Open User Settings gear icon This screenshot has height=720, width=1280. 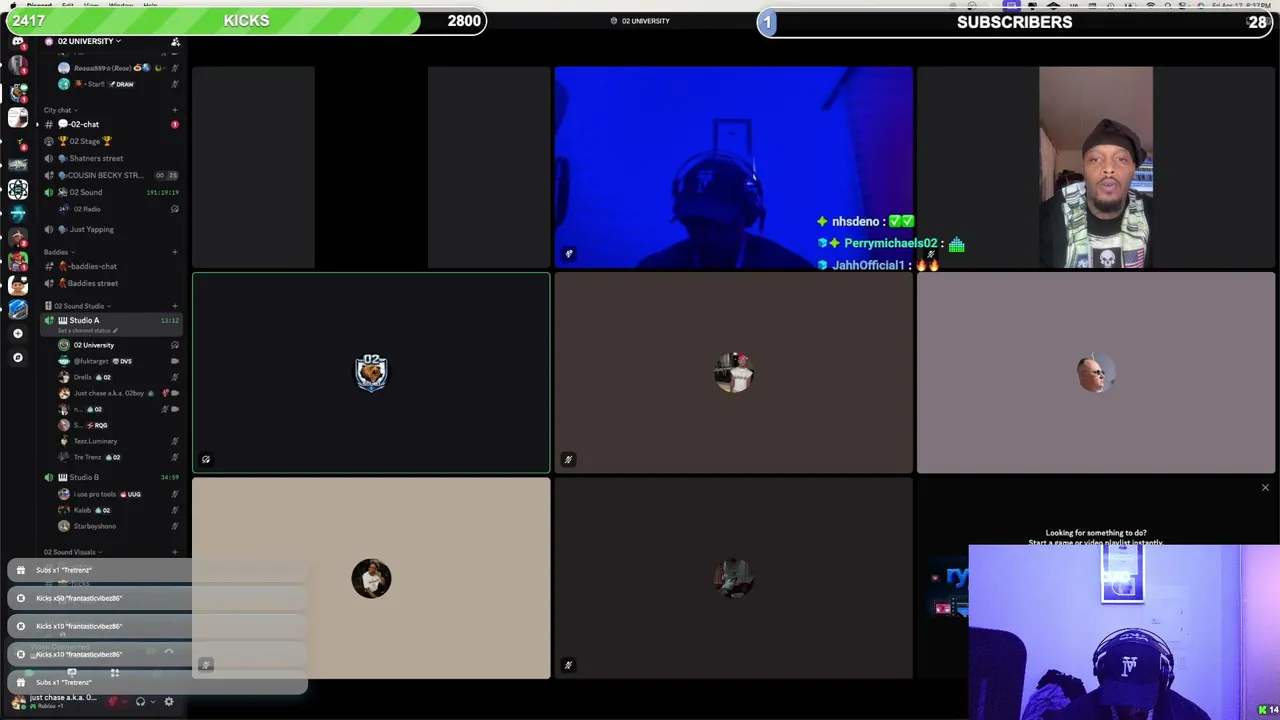tap(169, 702)
